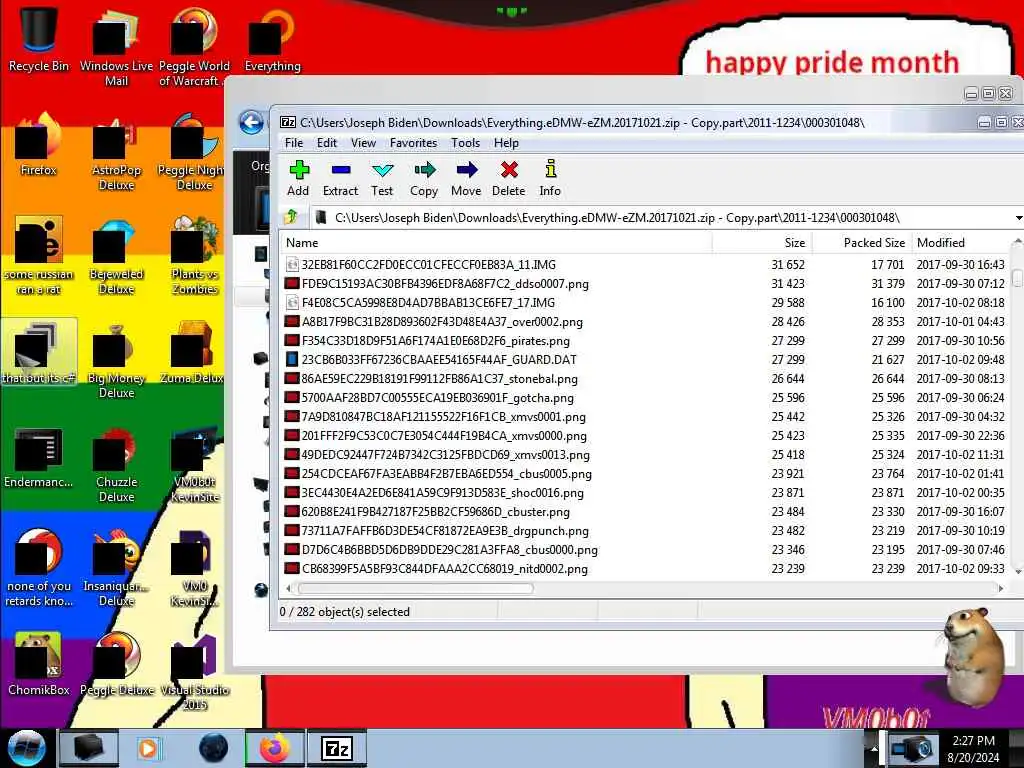Viewport: 1024px width, 768px height.
Task: Click the taskbar clock showing 2:27 PM
Action: pyautogui.click(x=973, y=748)
